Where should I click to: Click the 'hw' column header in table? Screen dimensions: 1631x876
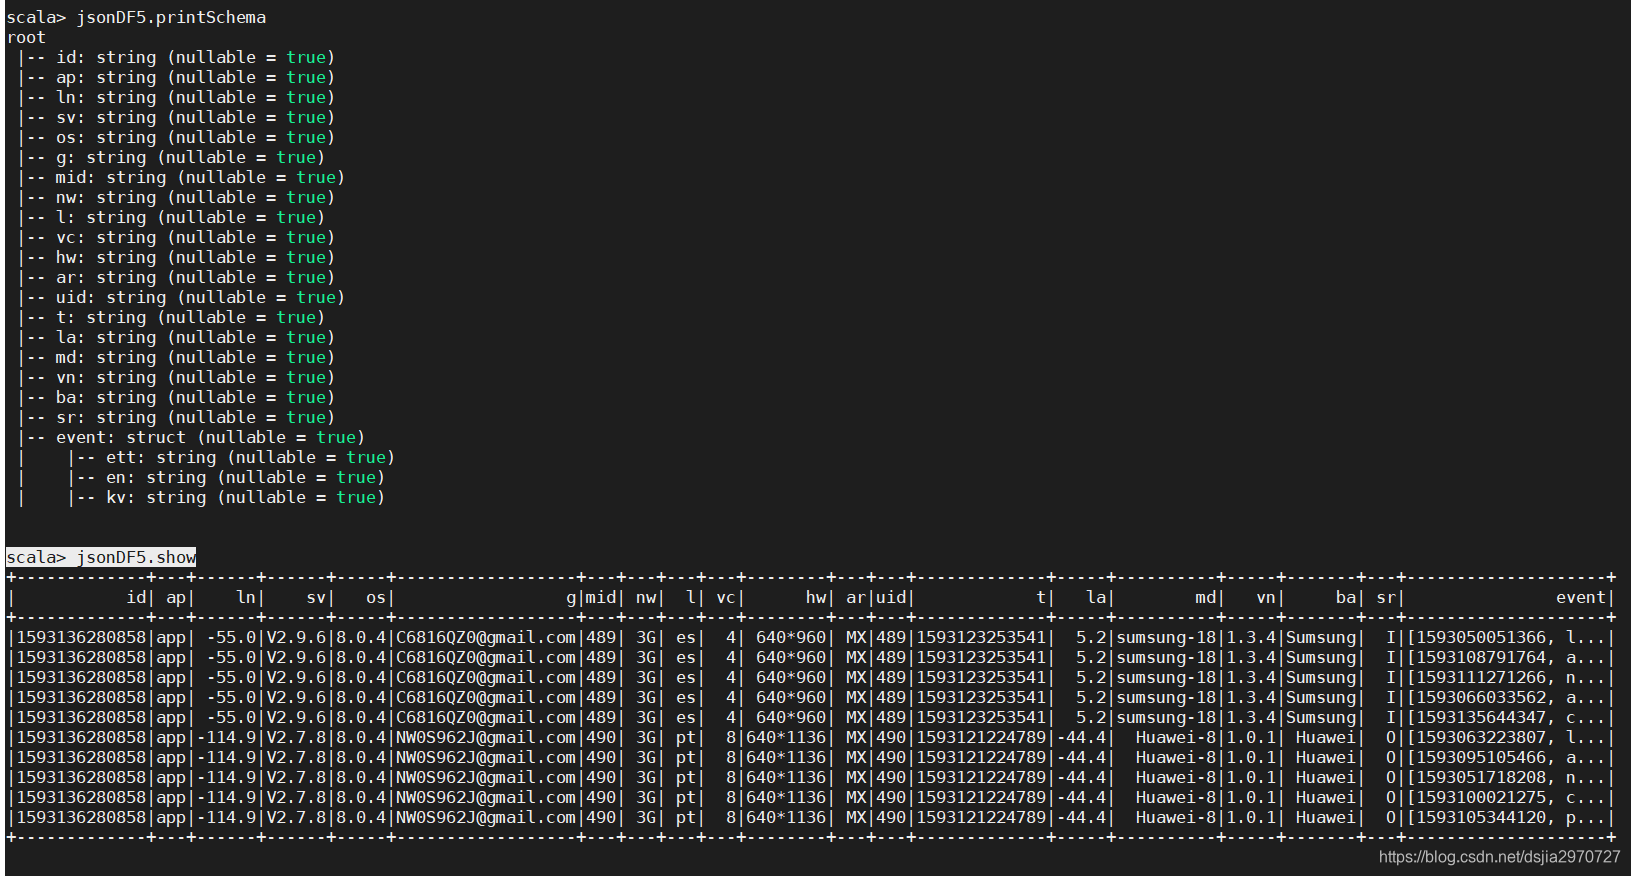click(x=816, y=597)
